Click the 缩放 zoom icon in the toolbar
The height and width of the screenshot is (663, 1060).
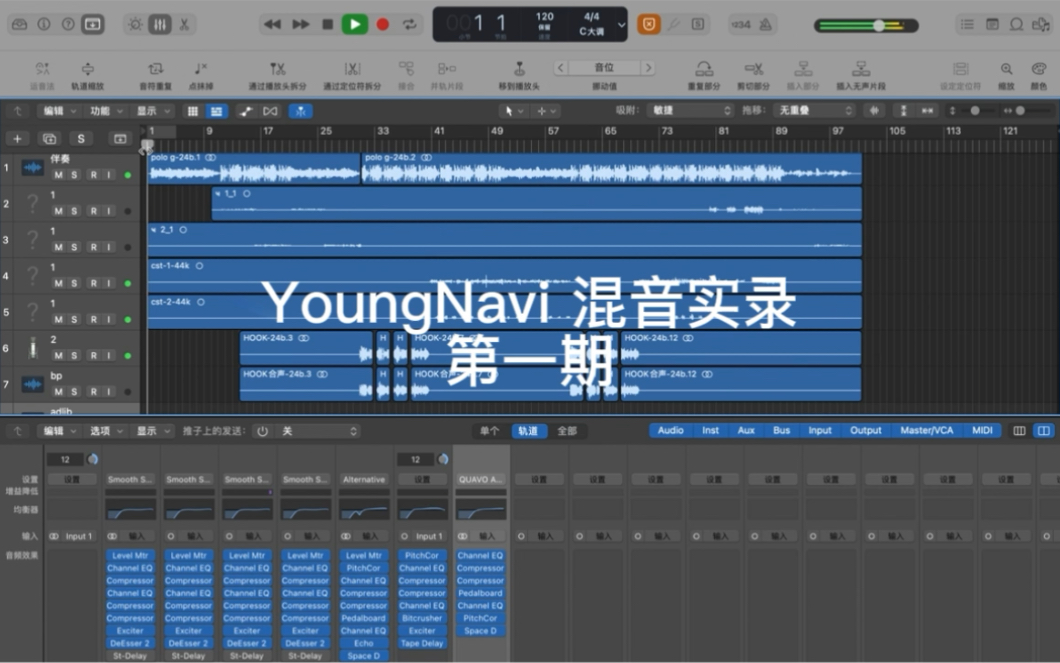tap(1005, 70)
